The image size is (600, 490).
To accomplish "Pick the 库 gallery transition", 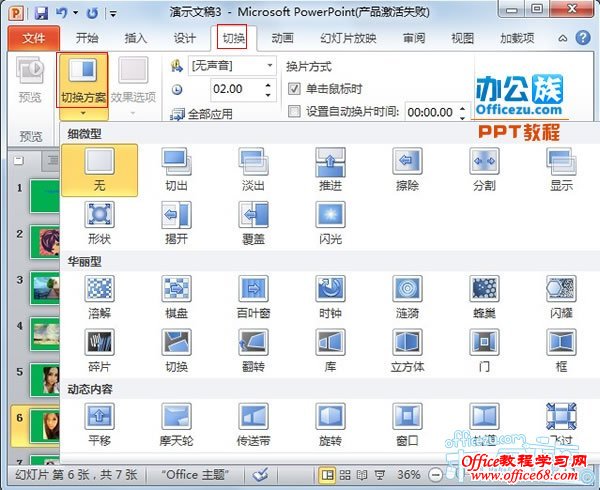I will 330,351.
